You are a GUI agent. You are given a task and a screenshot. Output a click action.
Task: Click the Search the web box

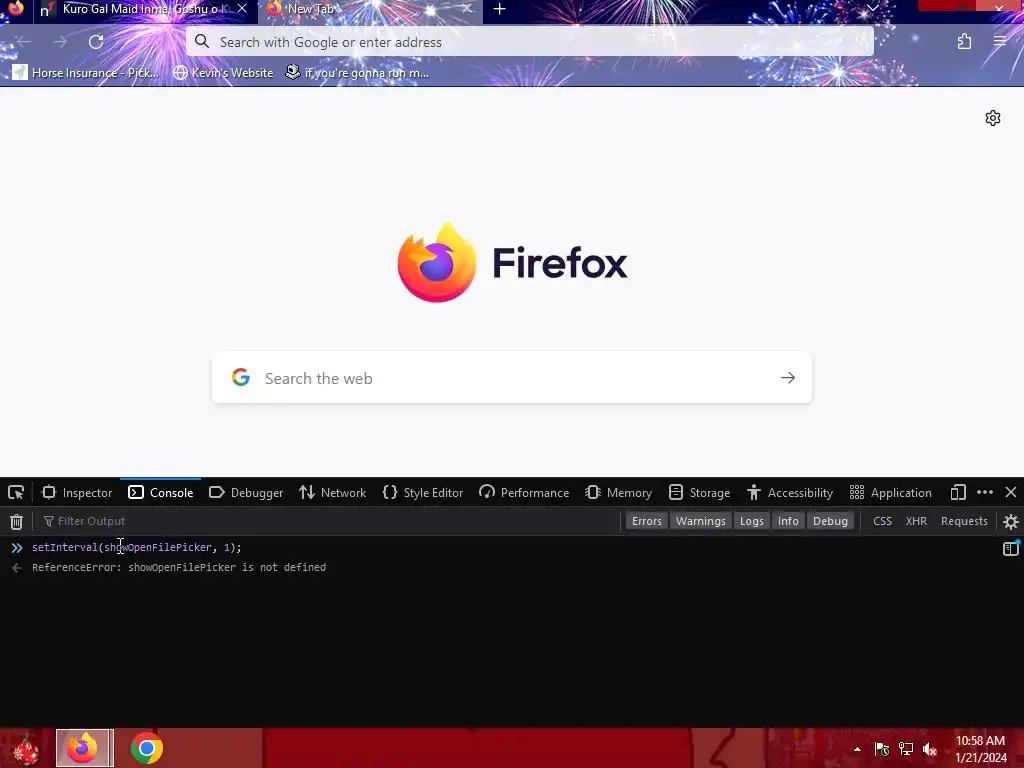coord(511,377)
